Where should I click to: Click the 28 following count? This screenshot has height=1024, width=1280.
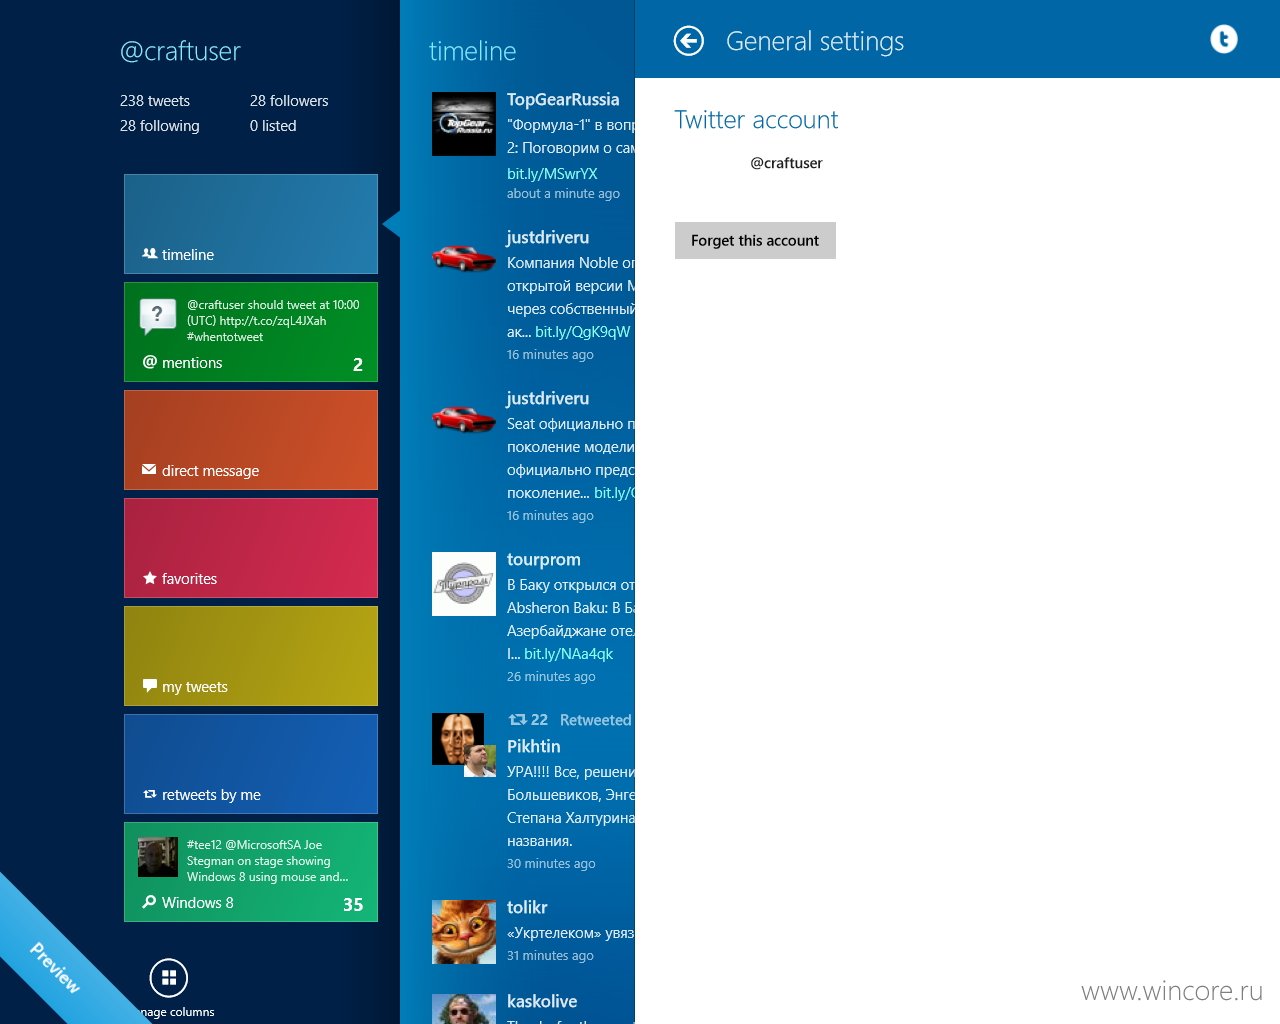click(x=160, y=126)
